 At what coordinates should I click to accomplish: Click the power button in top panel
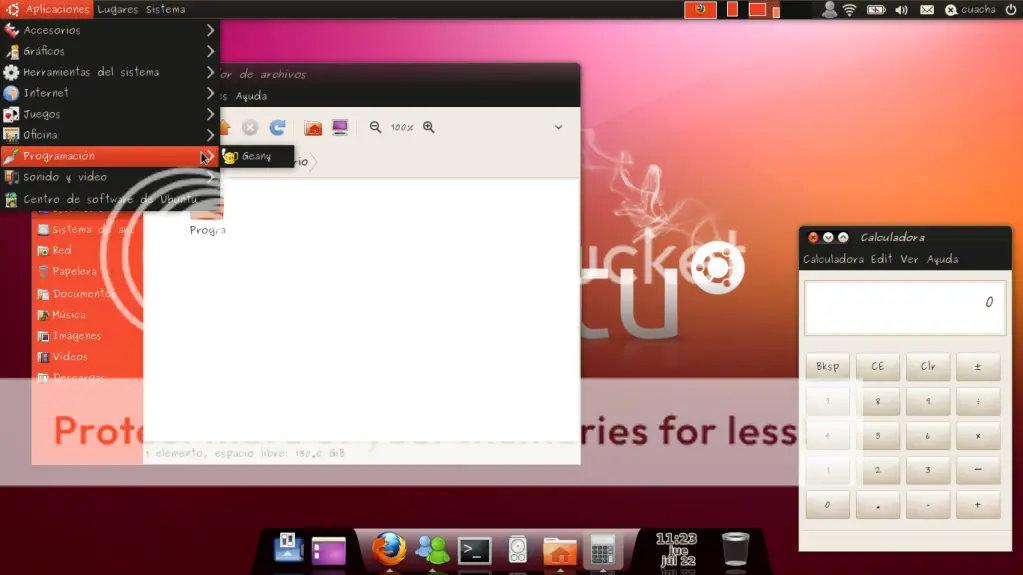pos(1011,9)
